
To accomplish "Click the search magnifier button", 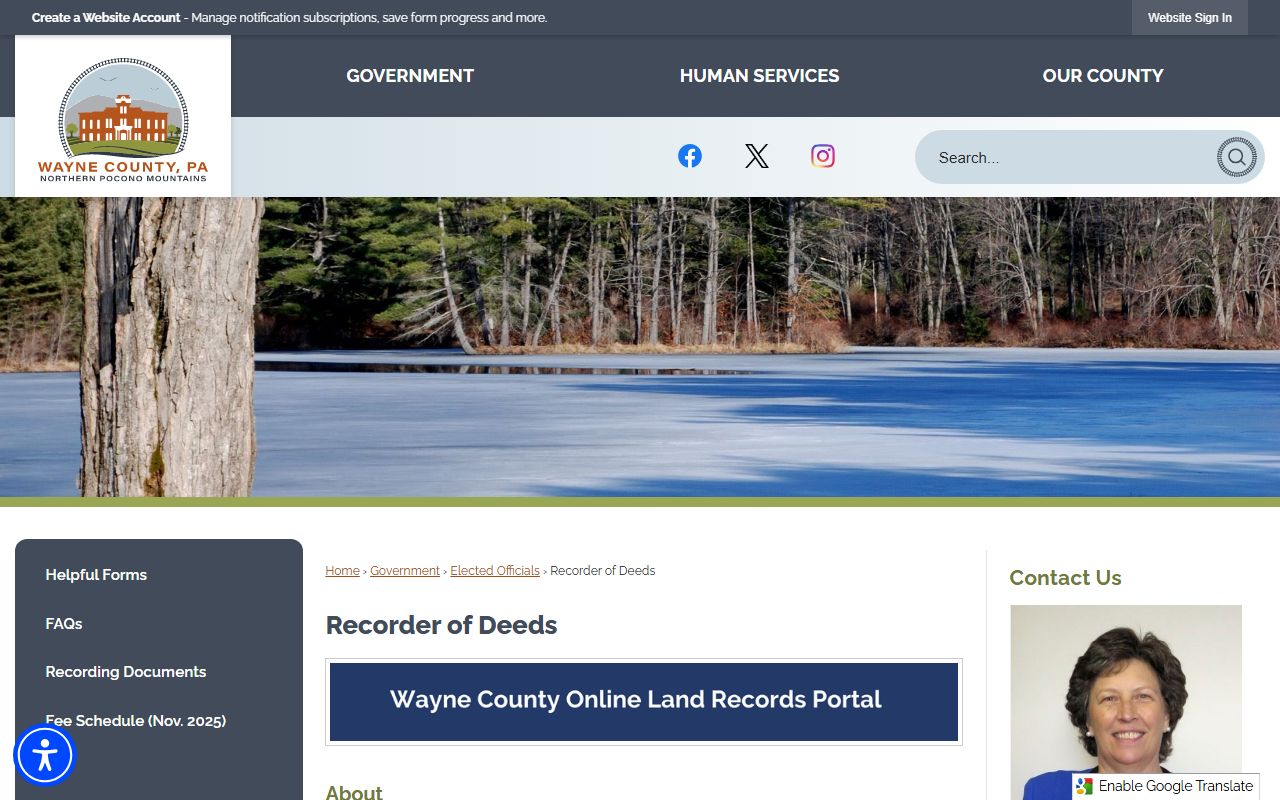I will point(1236,157).
